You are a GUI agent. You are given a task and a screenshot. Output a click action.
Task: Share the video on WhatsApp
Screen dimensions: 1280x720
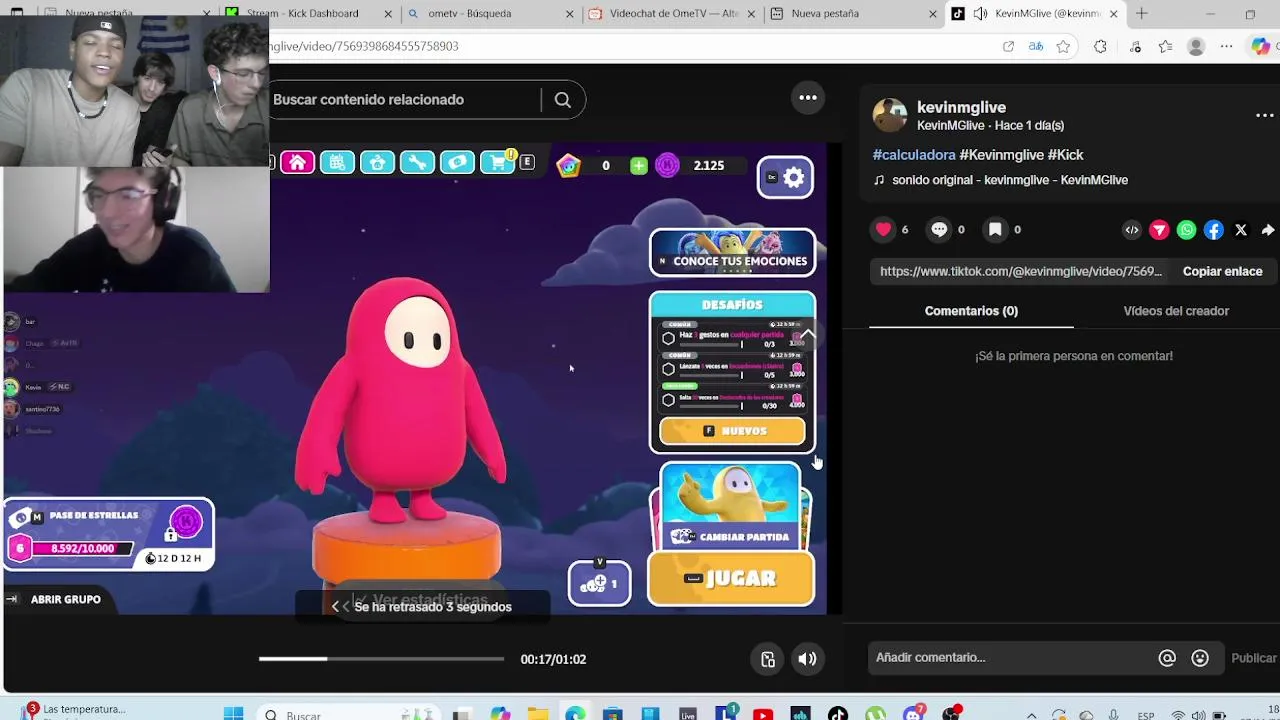click(1186, 230)
